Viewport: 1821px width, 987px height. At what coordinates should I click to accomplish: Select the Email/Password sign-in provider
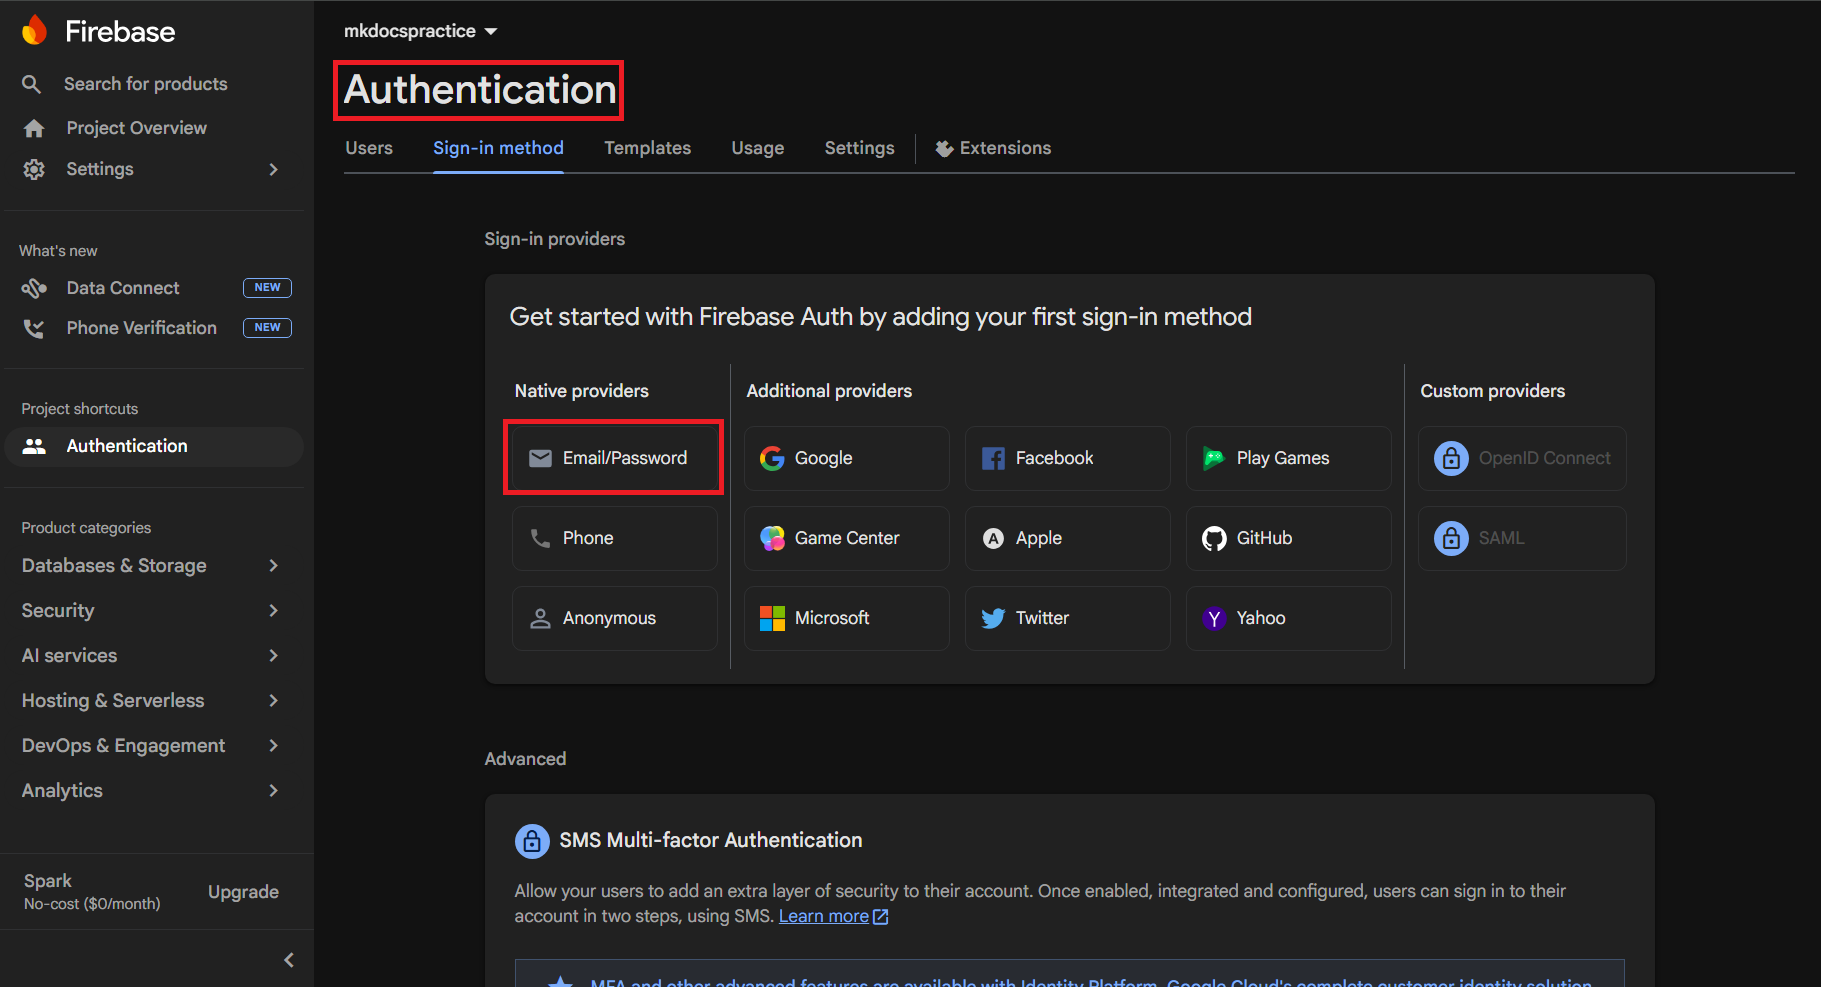(613, 457)
